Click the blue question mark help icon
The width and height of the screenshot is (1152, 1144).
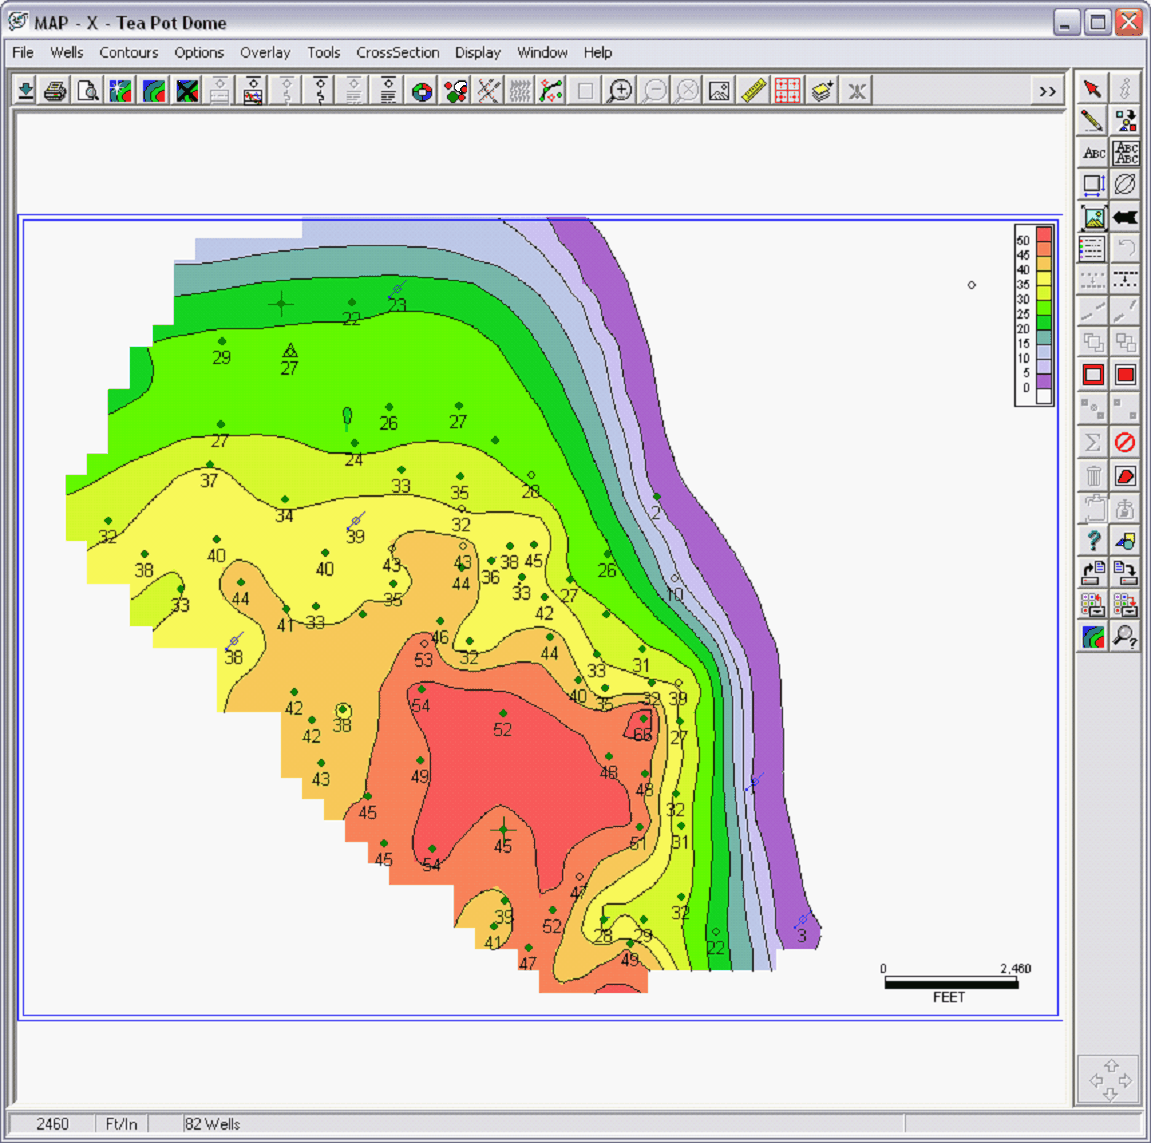[1093, 541]
